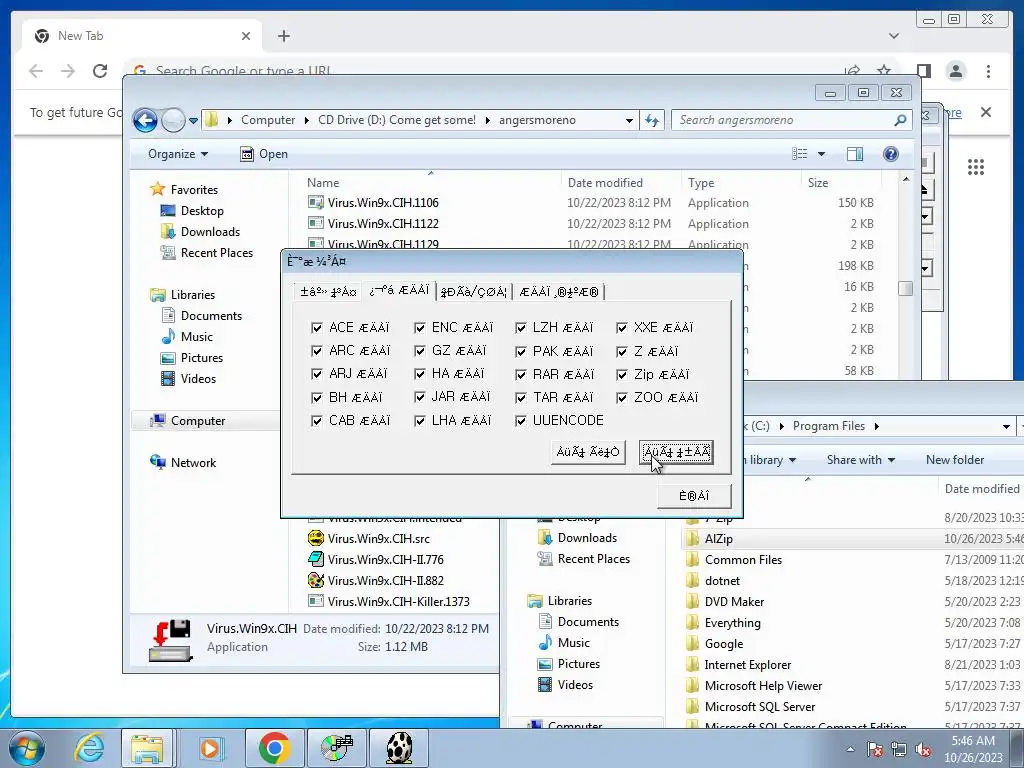Click the file list vertical scrollbar thumb
The height and width of the screenshot is (768, 1024).
tap(906, 288)
